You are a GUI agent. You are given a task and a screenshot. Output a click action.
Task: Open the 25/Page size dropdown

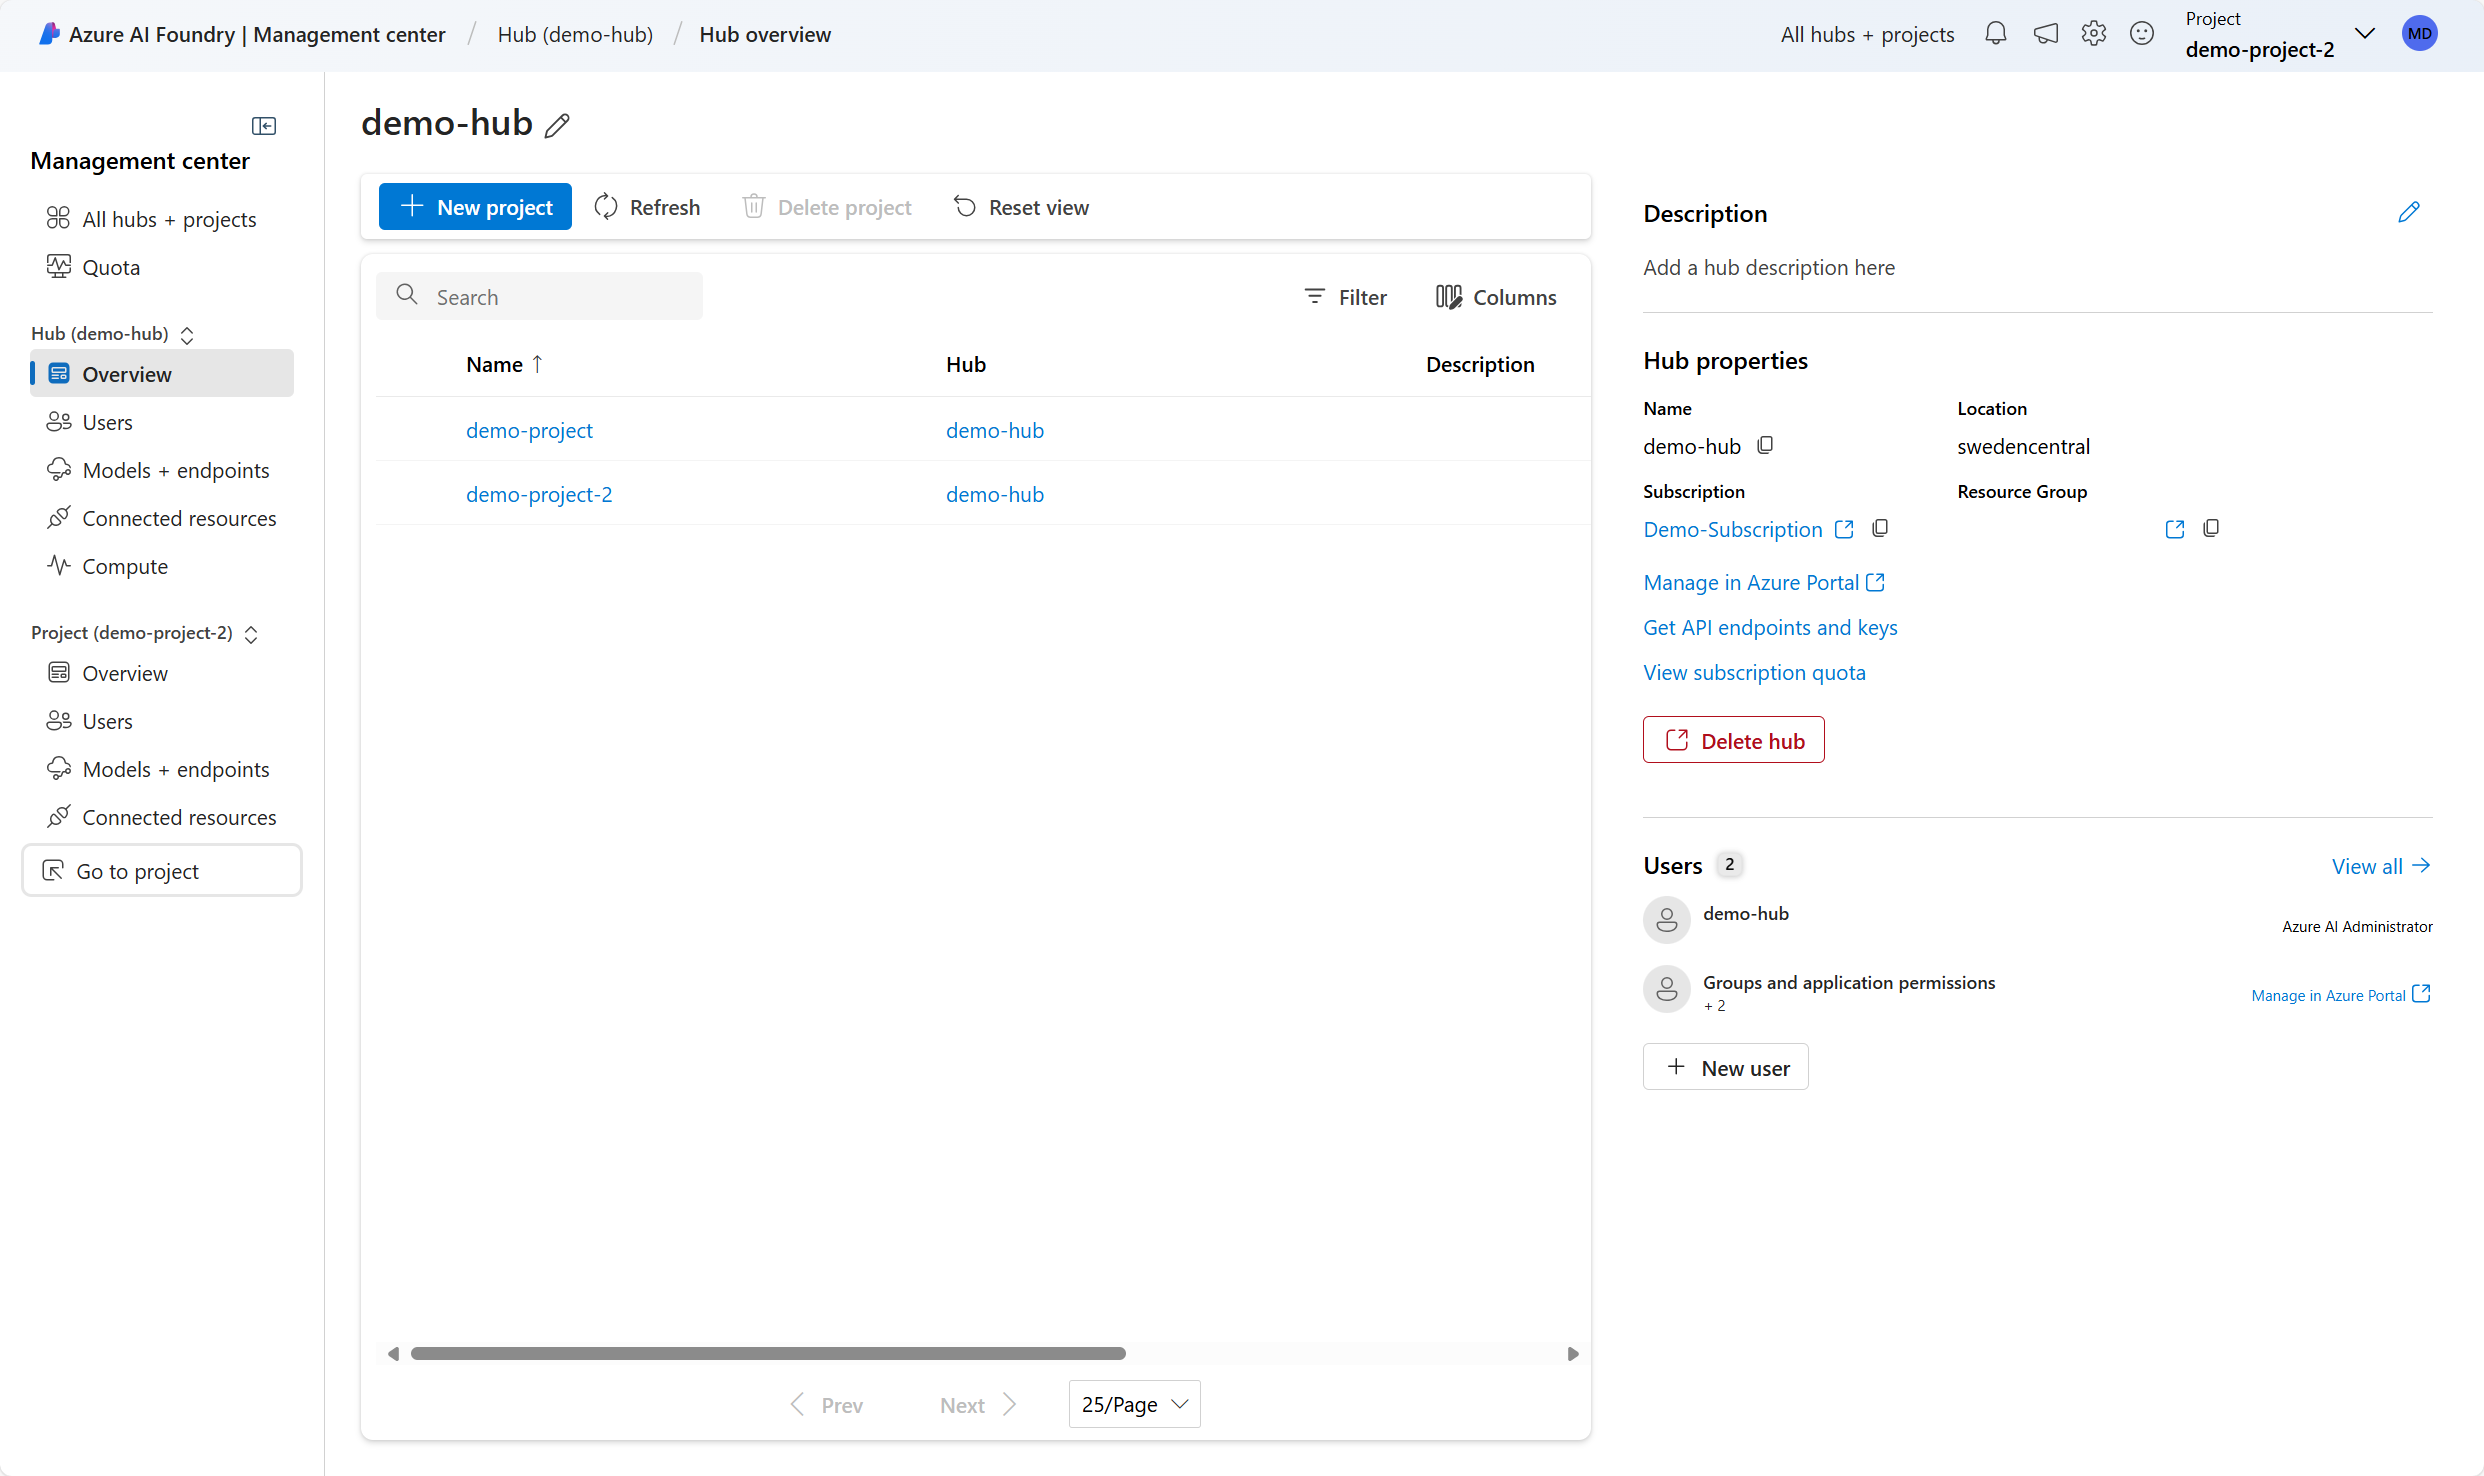tap(1134, 1404)
